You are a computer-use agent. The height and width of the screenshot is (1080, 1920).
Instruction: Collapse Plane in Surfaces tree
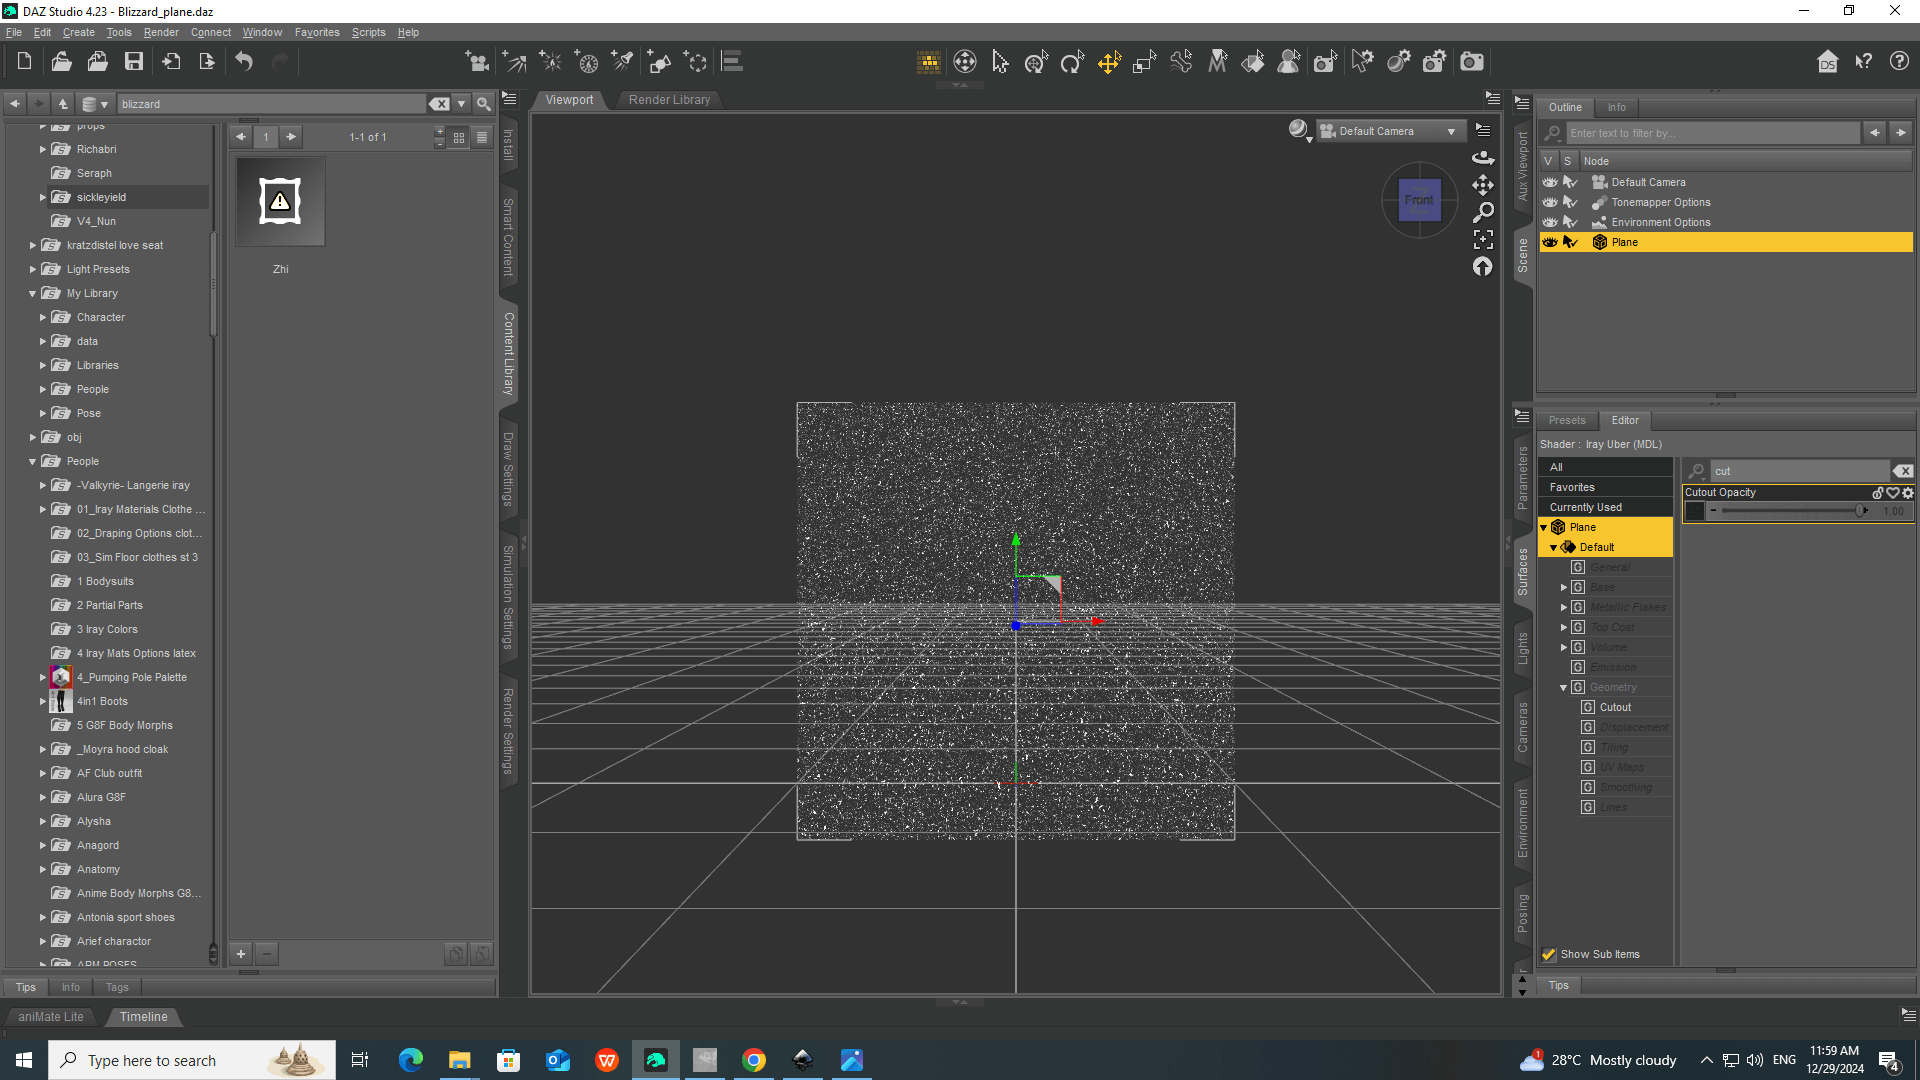(x=1544, y=527)
